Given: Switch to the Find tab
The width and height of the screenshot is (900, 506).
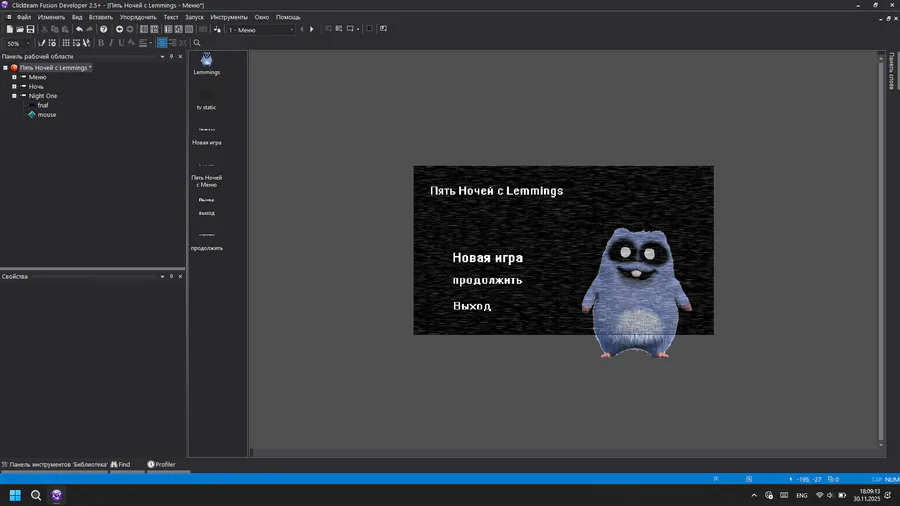Looking at the screenshot, I should coord(121,465).
